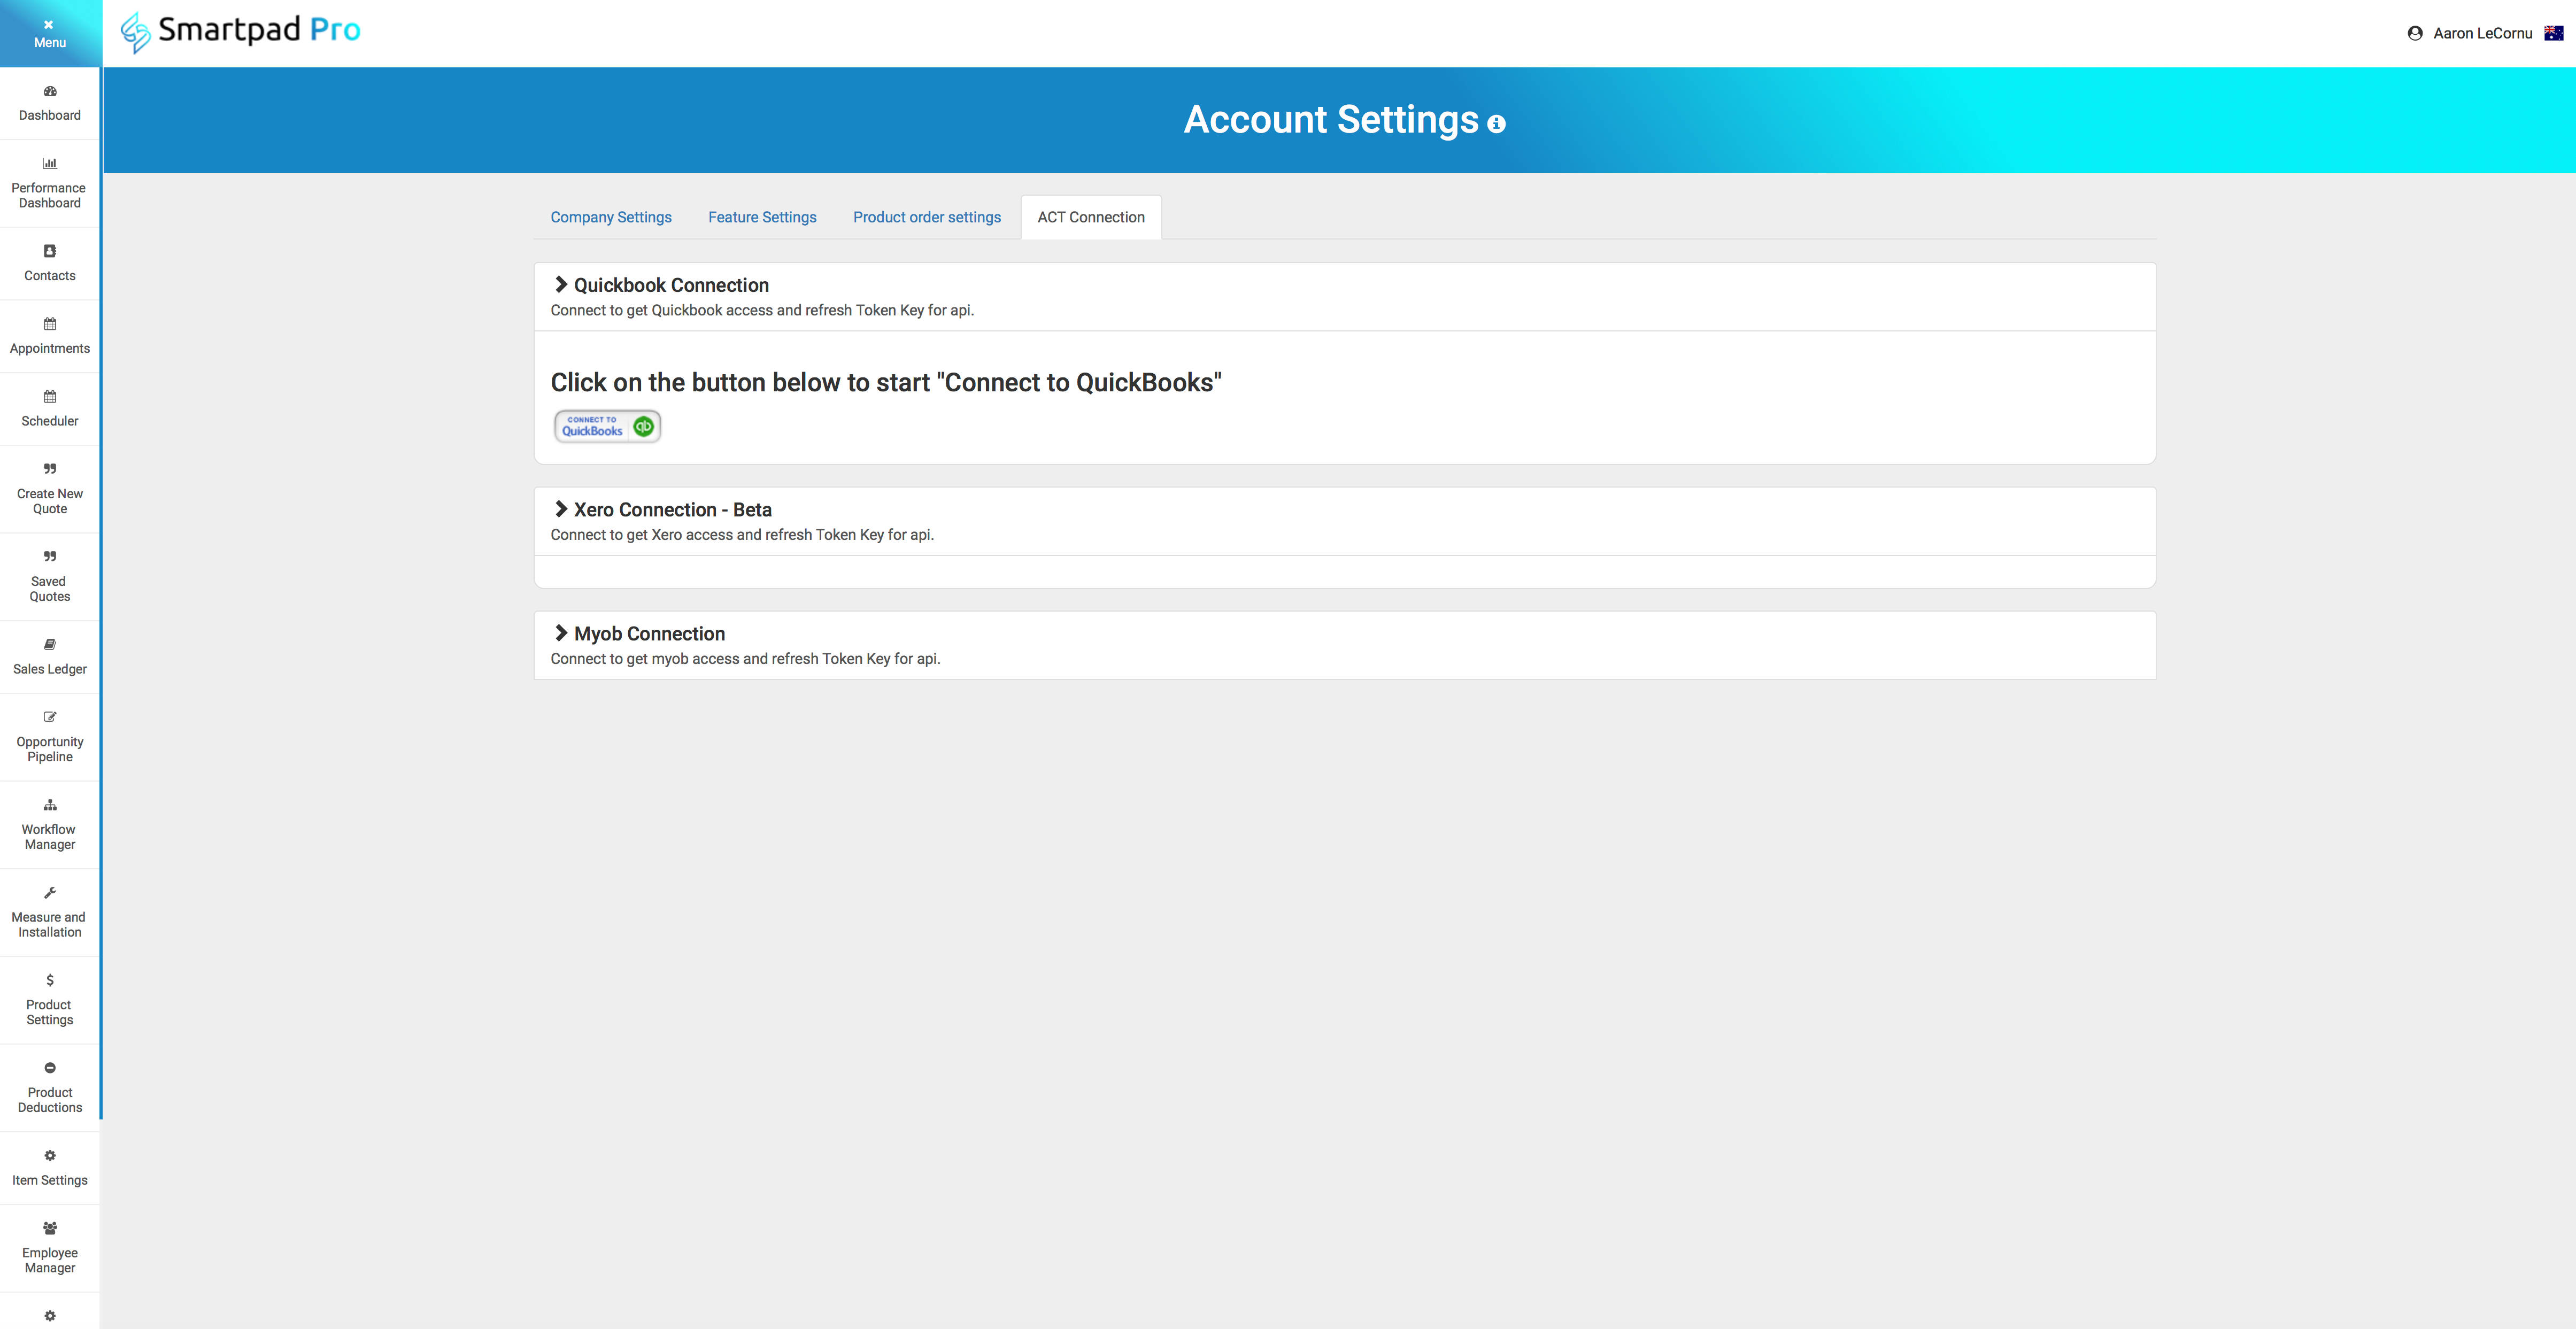The image size is (2576, 1329).
Task: Open Workflow Manager sidebar label
Action: pos(50,837)
